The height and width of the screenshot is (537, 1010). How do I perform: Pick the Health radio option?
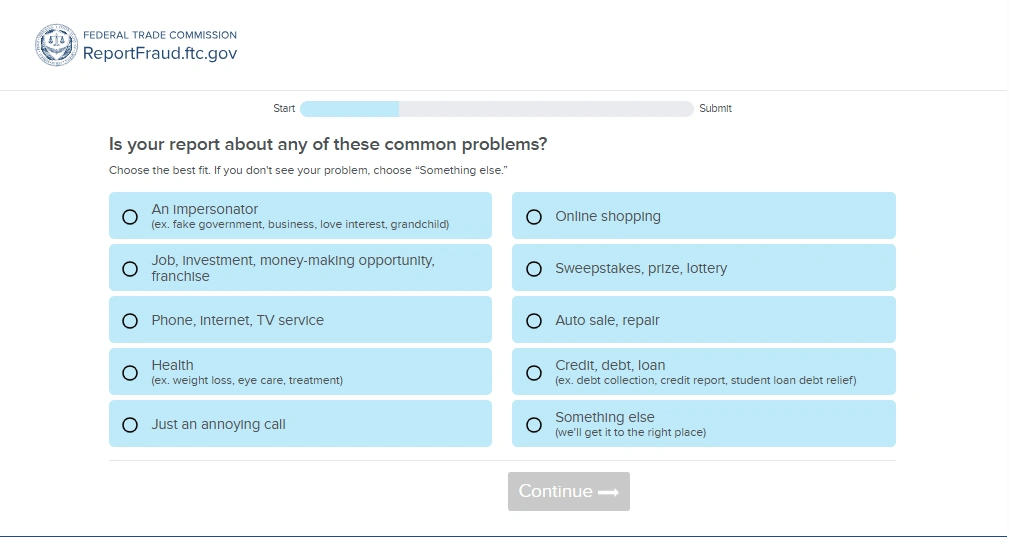point(130,373)
